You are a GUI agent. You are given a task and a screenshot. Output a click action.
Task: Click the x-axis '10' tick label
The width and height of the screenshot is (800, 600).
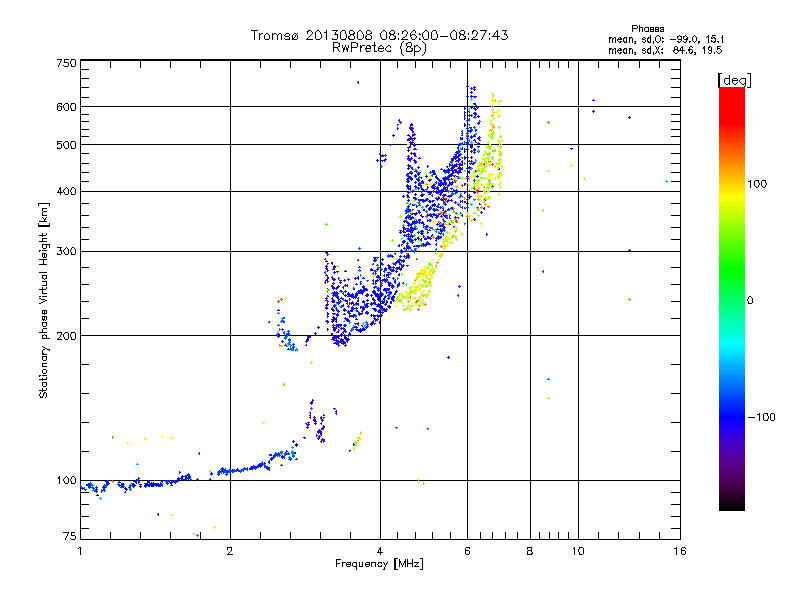(x=578, y=551)
